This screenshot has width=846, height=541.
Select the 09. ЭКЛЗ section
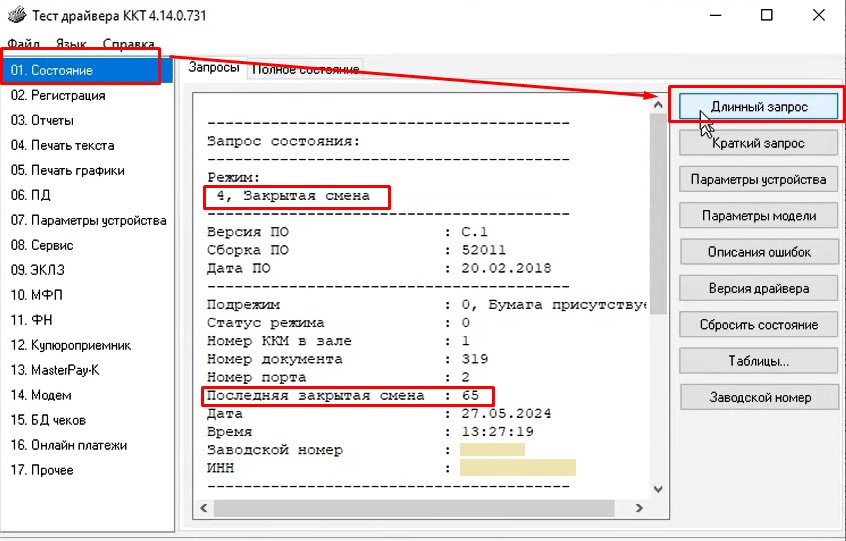(x=87, y=270)
